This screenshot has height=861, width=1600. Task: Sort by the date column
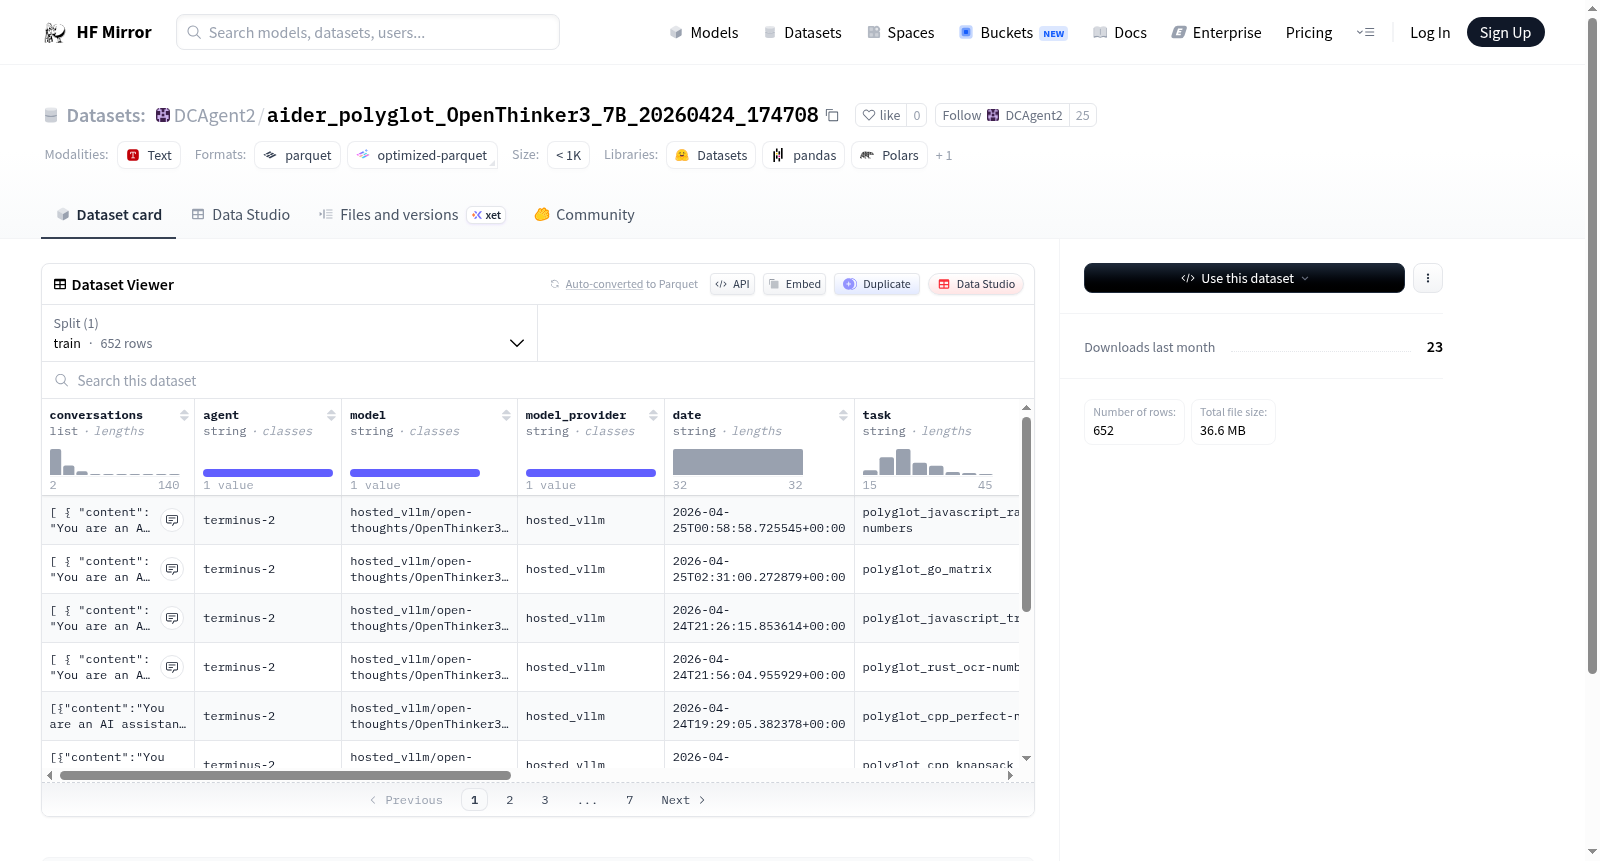843,415
